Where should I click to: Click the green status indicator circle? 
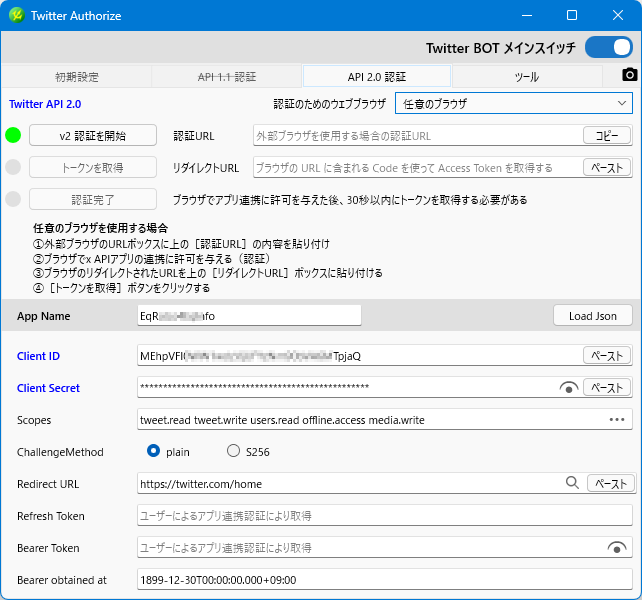pyautogui.click(x=14, y=135)
